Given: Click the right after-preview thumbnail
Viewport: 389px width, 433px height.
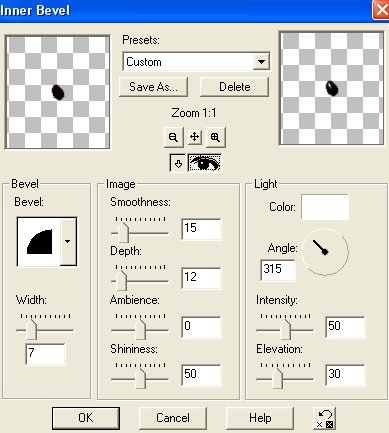Looking at the screenshot, I should (x=331, y=88).
